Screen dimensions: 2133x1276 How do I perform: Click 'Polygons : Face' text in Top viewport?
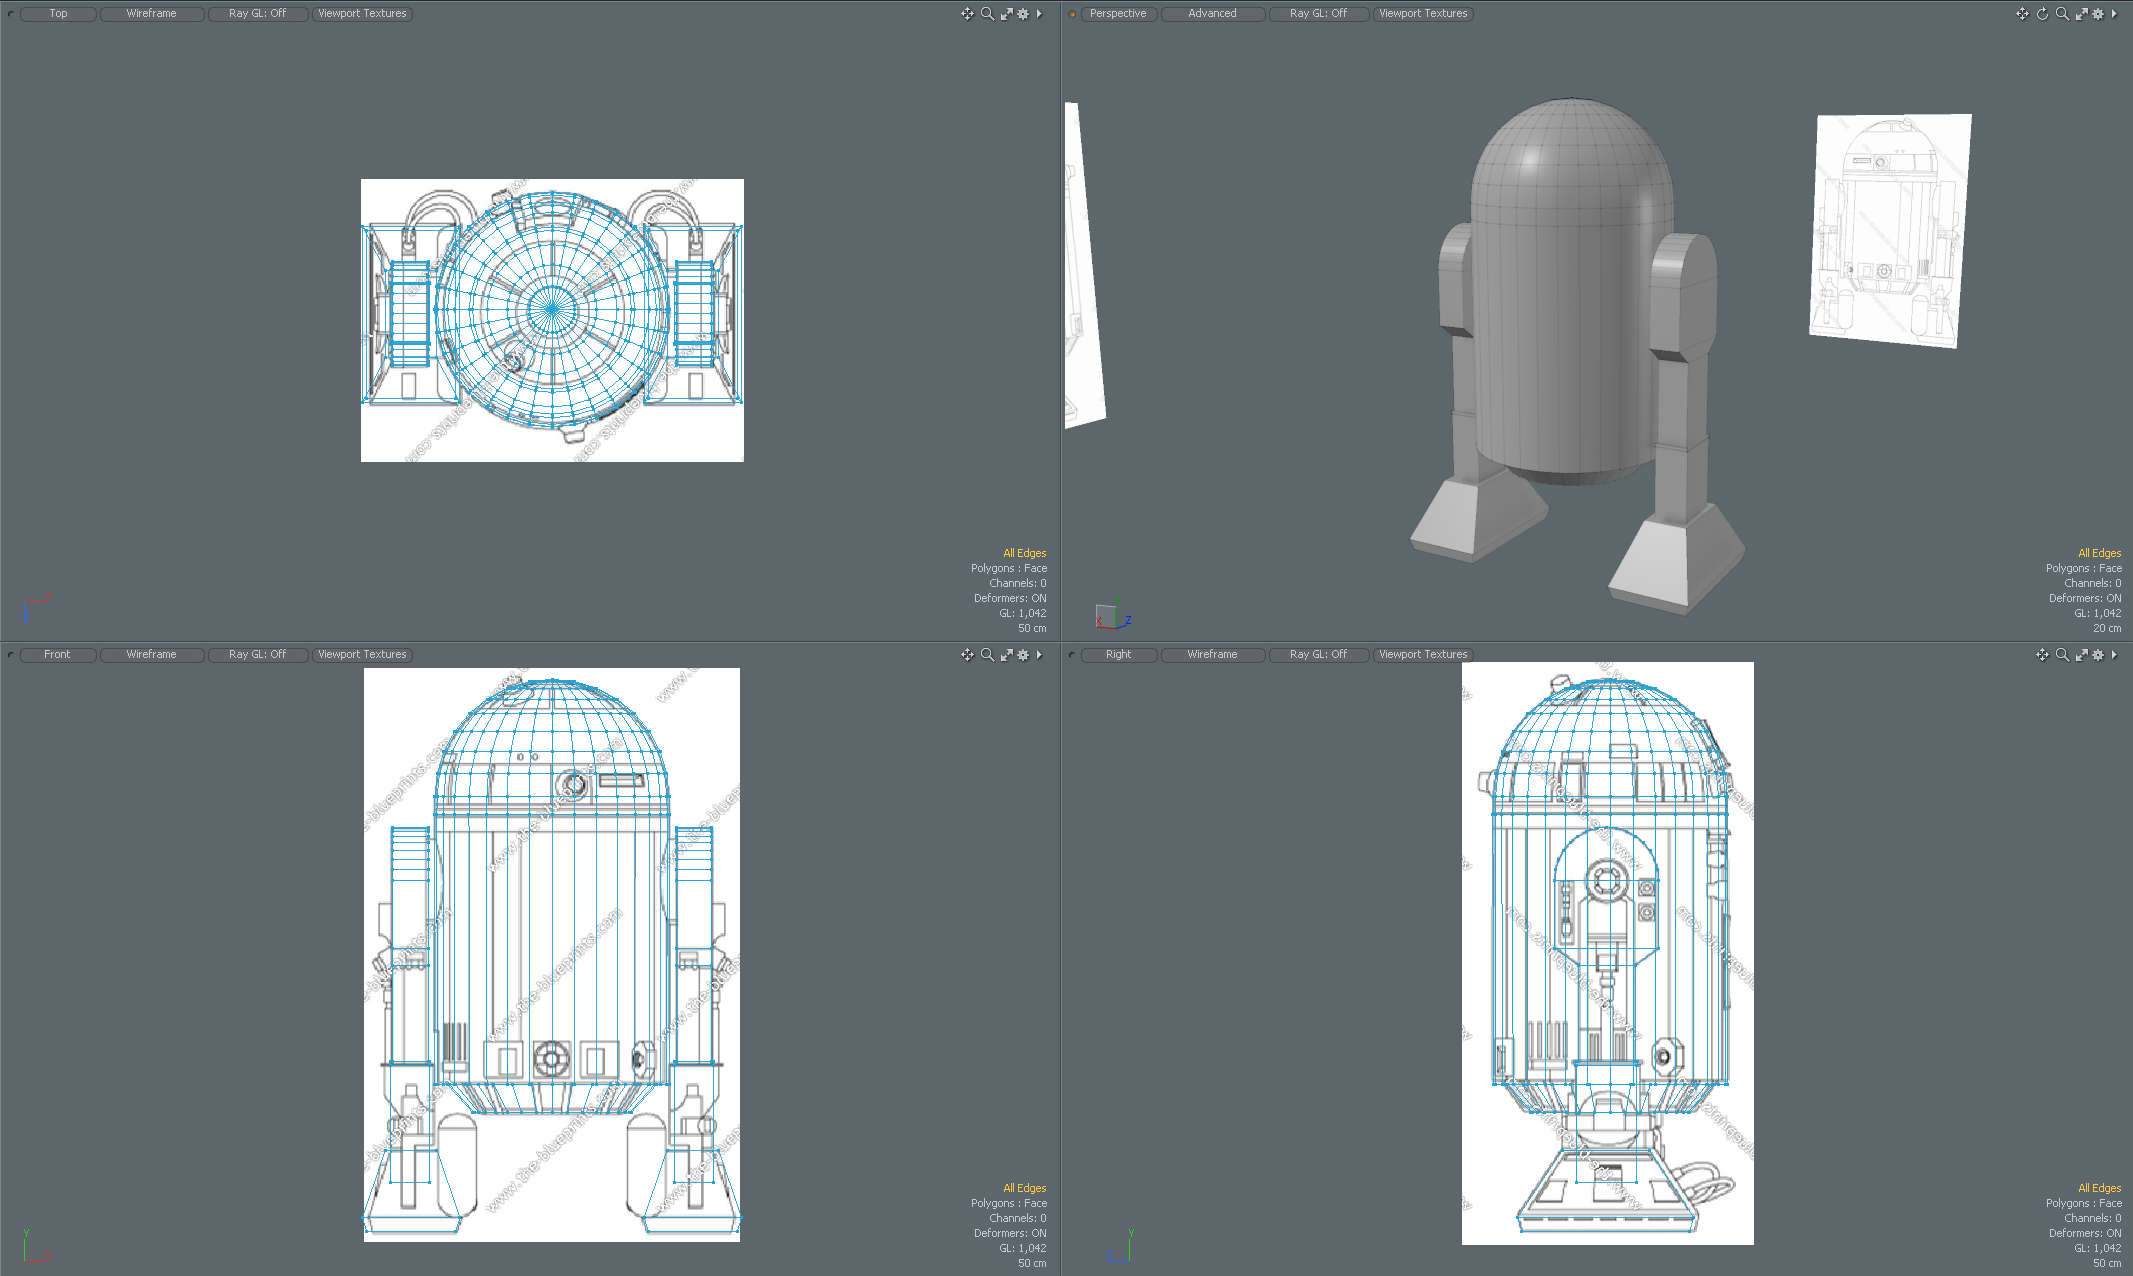point(1008,568)
